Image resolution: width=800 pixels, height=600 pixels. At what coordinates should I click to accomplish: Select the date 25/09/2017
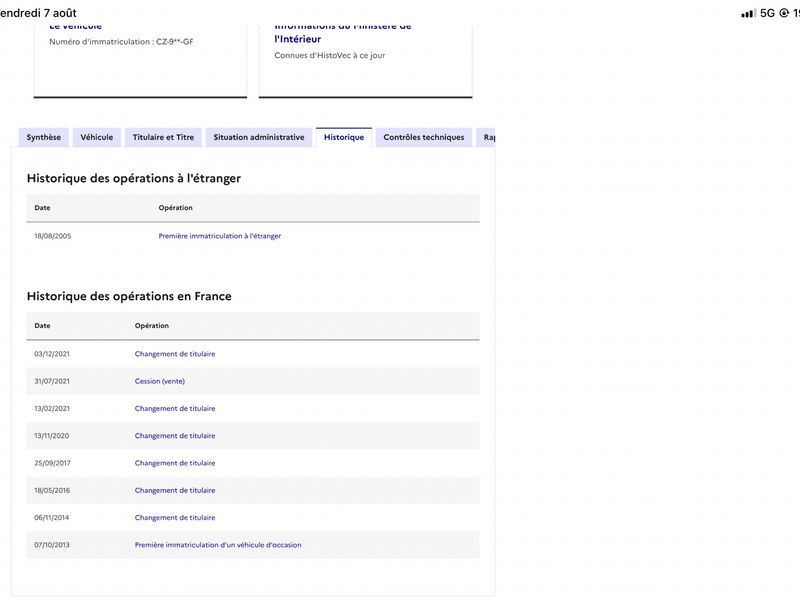[52, 463]
